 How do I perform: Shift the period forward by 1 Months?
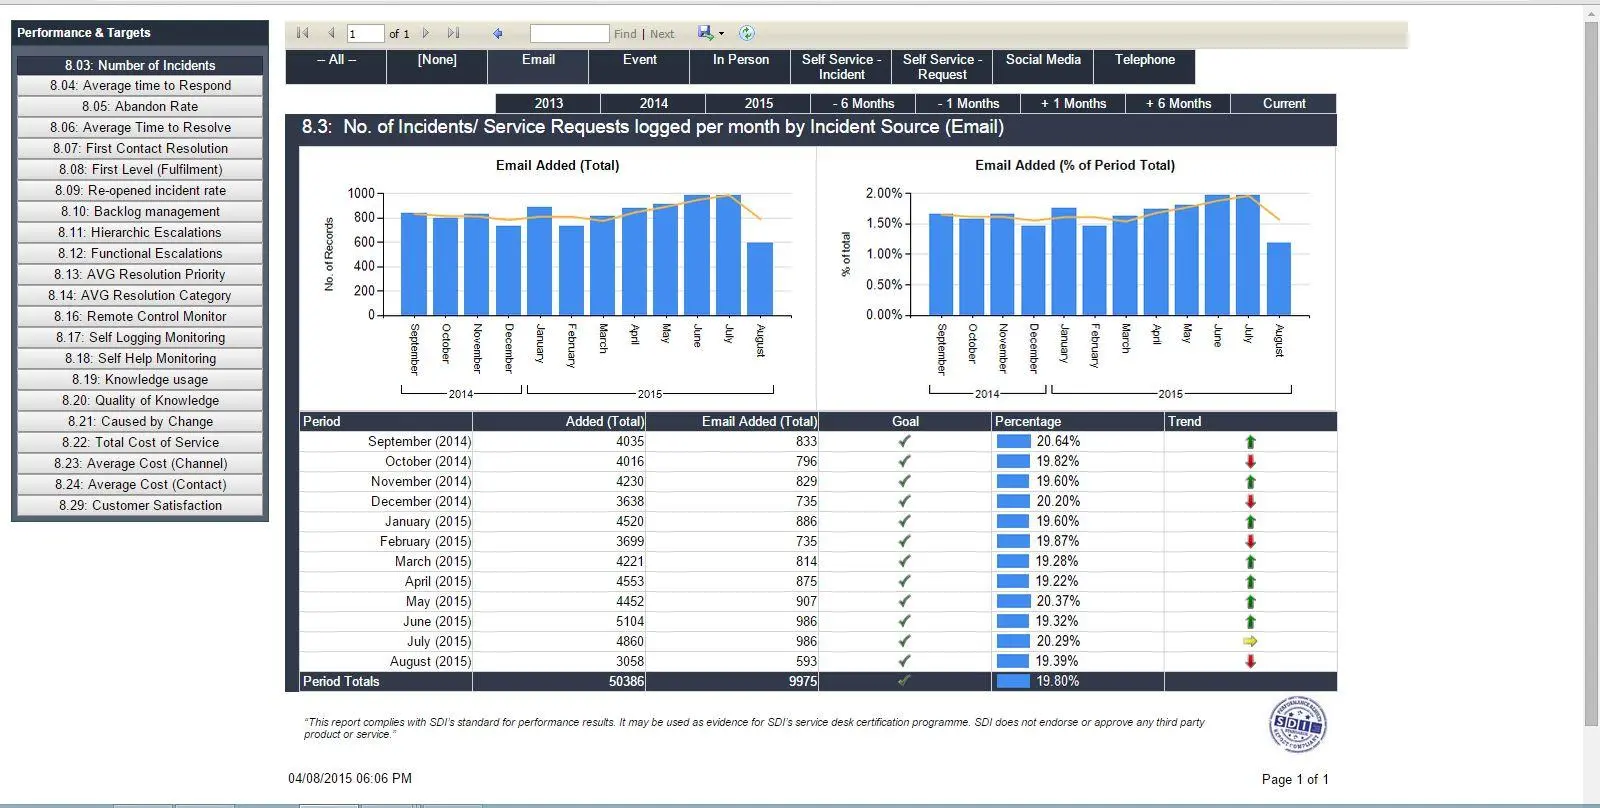coord(1073,103)
